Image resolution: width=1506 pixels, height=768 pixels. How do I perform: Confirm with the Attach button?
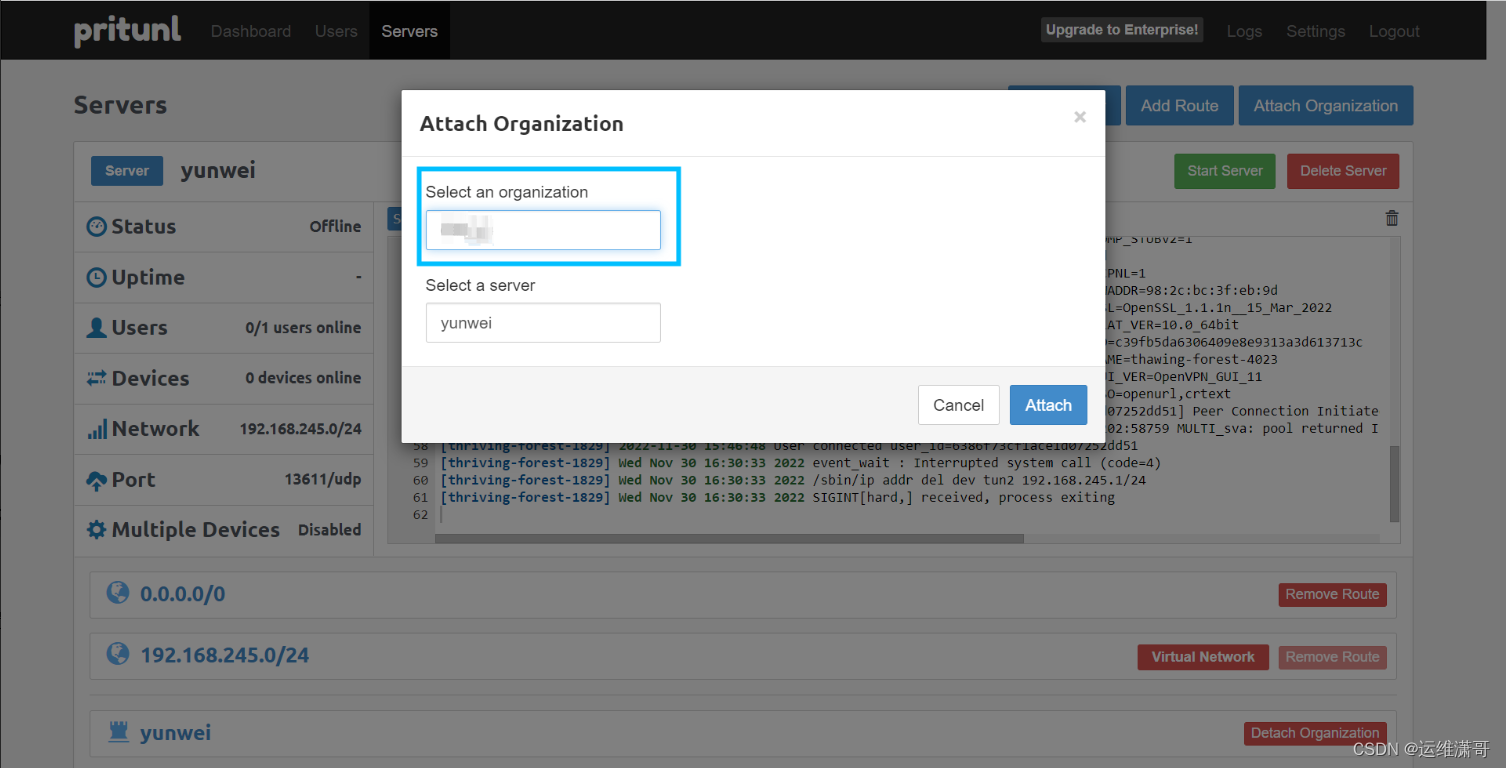point(1048,405)
